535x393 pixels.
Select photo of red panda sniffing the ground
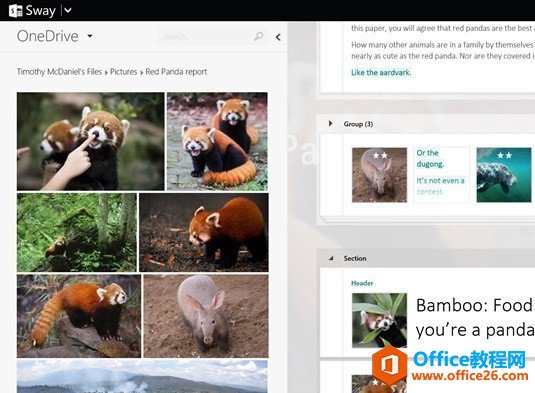point(204,232)
